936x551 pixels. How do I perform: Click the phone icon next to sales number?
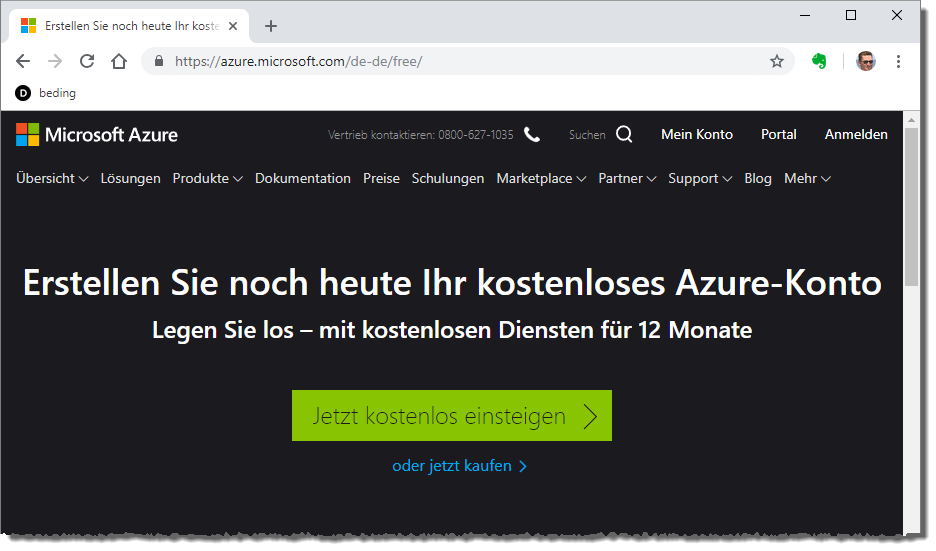[x=532, y=135]
